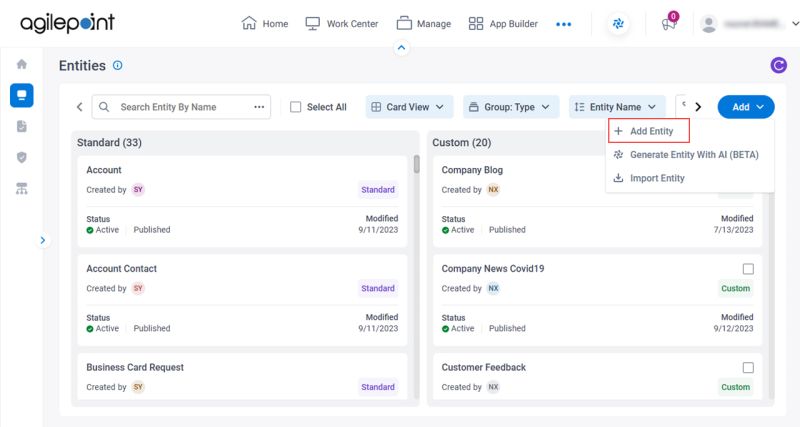Click the NX avatar on Customer Feedback card
The image size is (800, 427).
coord(493,387)
